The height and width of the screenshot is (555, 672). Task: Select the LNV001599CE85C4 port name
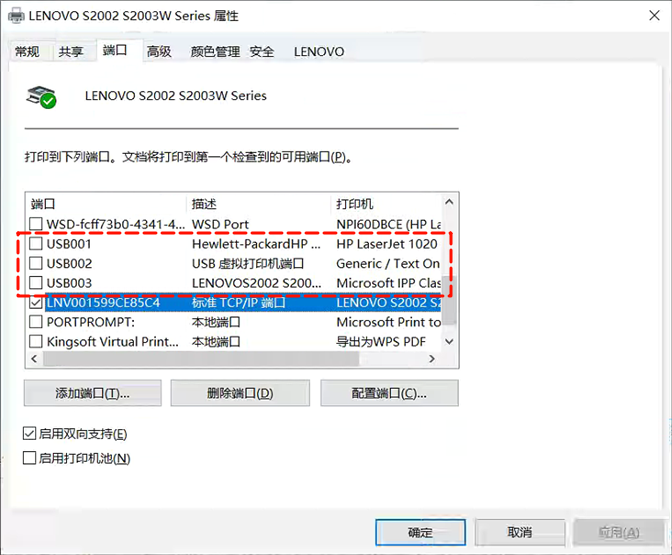(103, 303)
